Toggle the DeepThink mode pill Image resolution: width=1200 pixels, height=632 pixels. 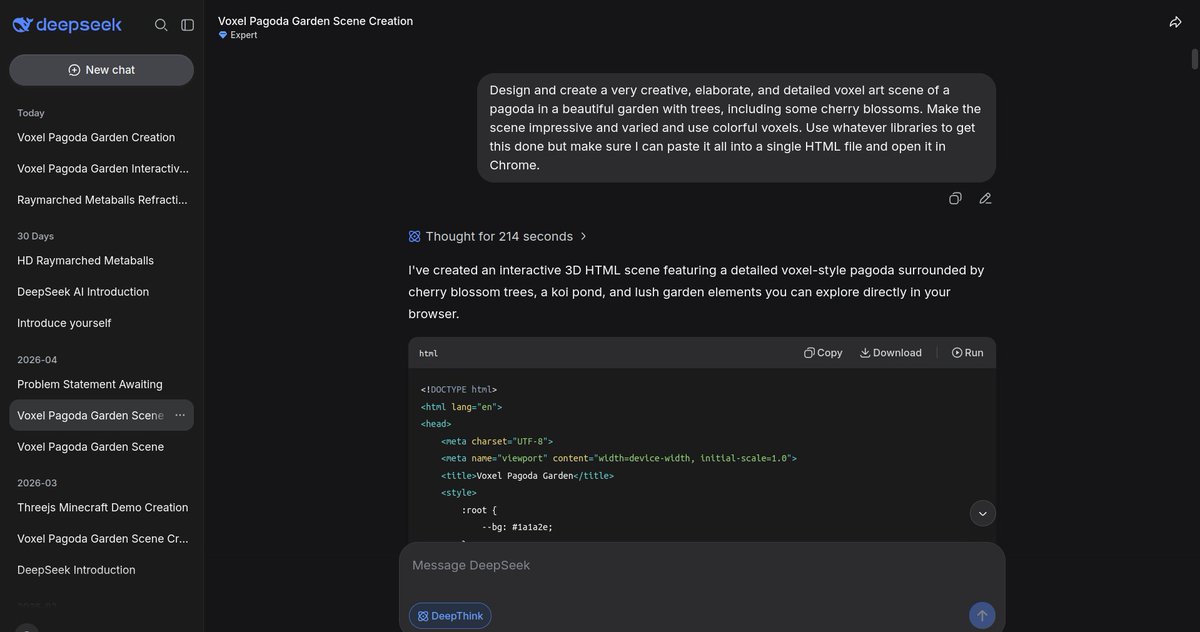pos(450,616)
